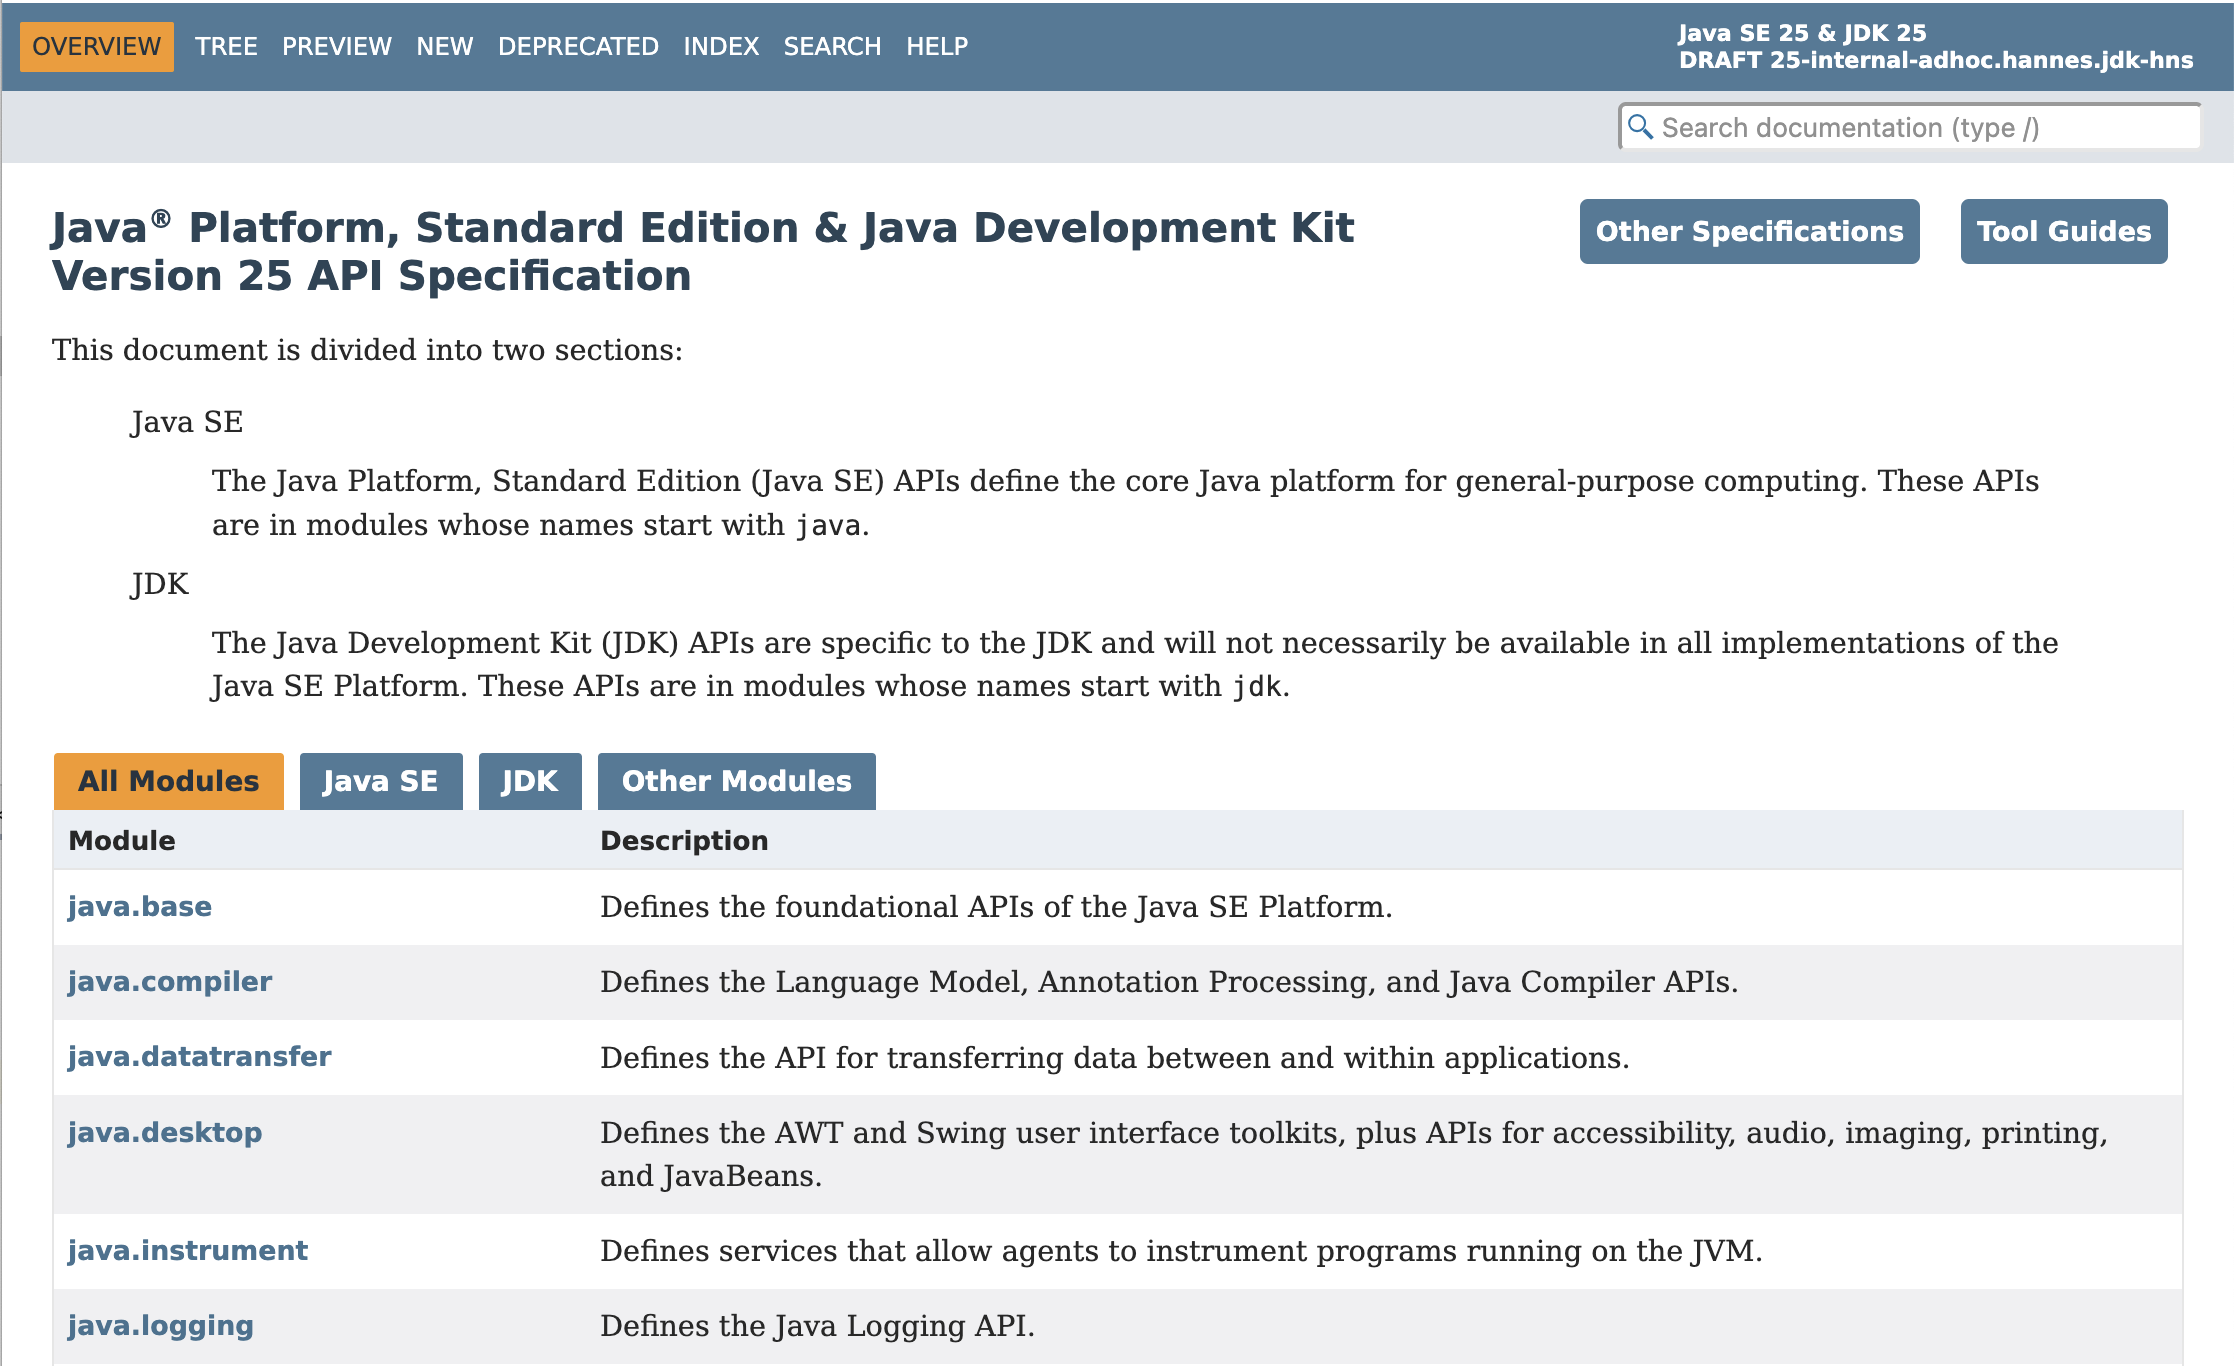This screenshot has height=1366, width=2234.
Task: Switch to the Java SE tab
Action: pyautogui.click(x=380, y=781)
